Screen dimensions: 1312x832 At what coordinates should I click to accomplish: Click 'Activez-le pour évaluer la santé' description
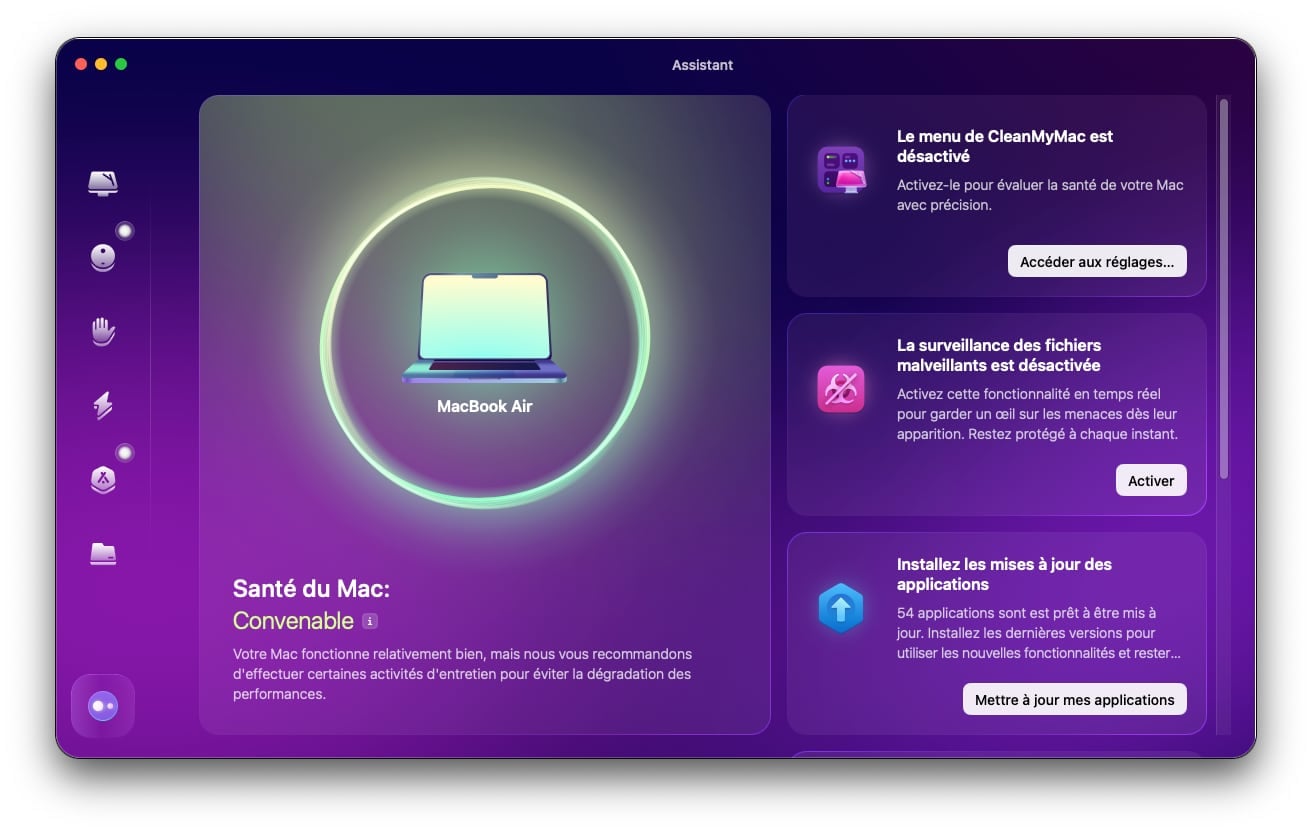tap(1040, 195)
